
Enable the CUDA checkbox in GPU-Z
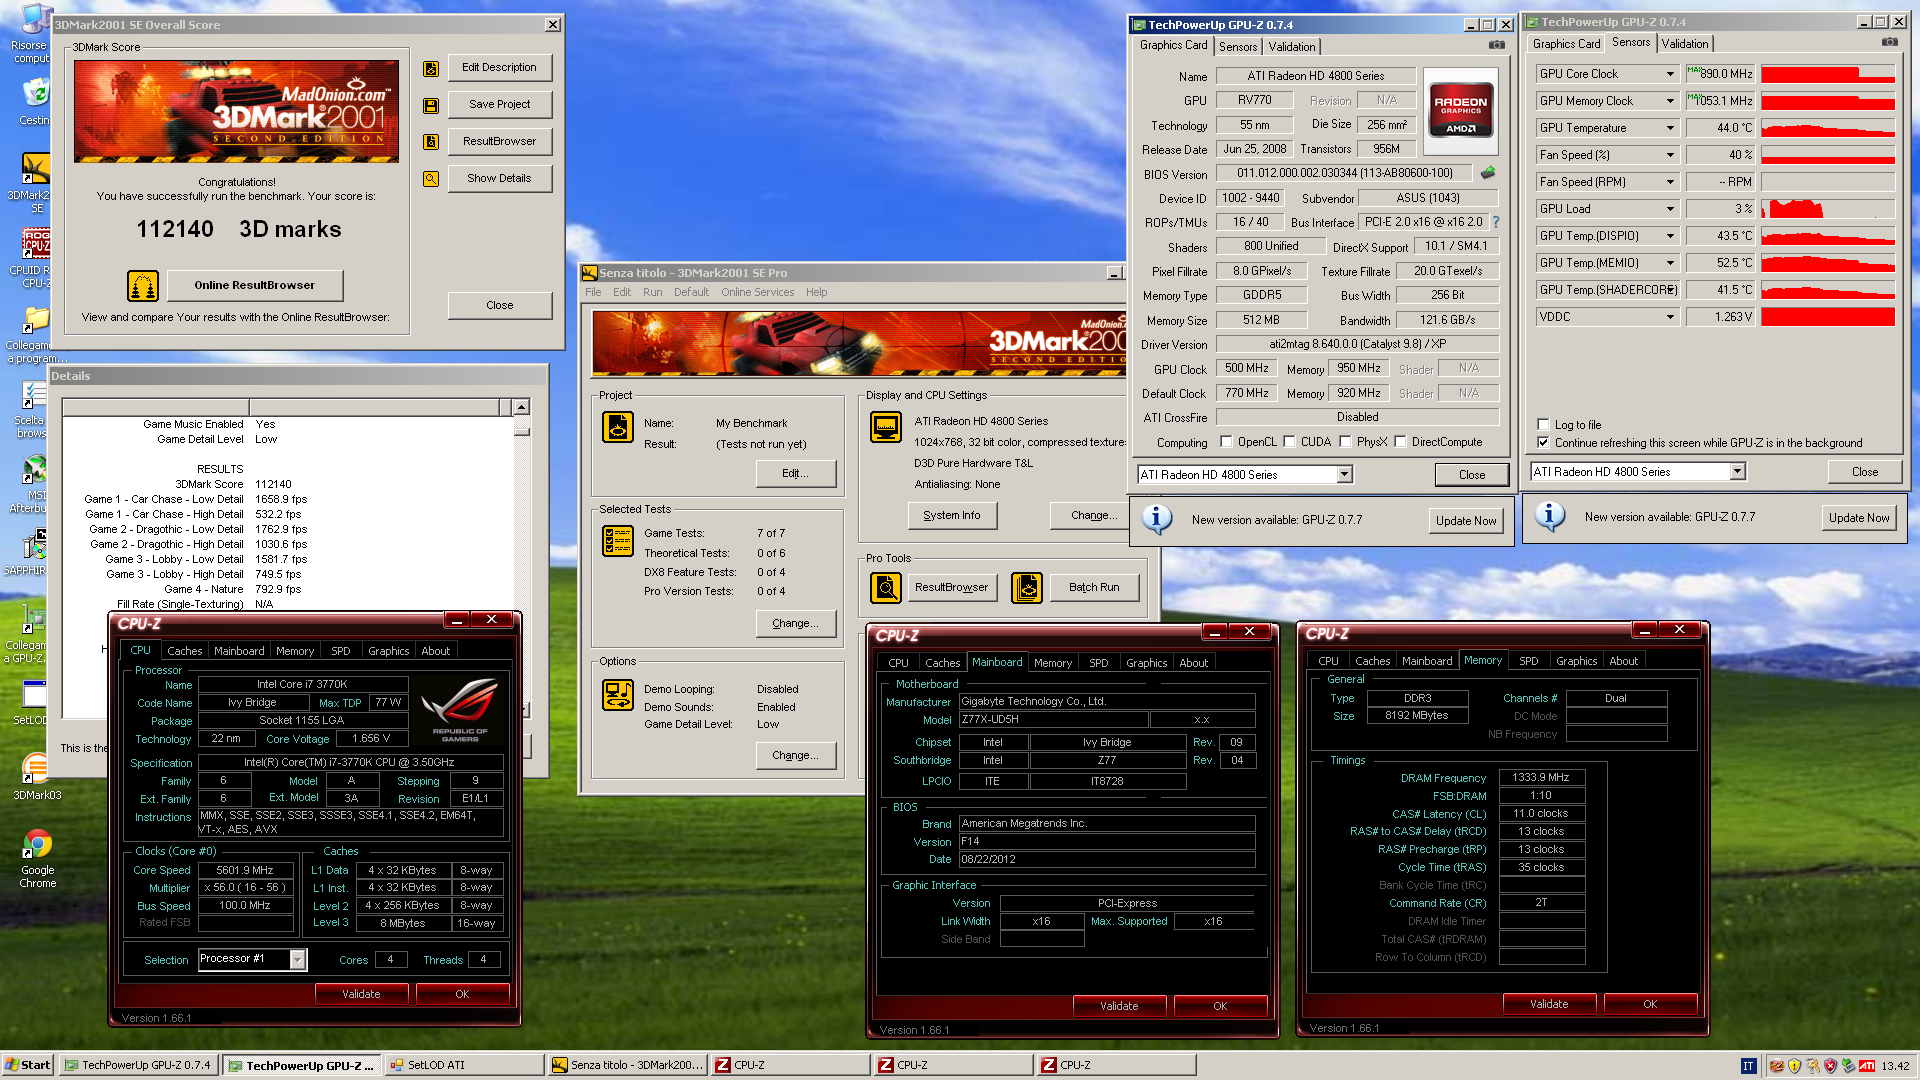tap(1289, 442)
